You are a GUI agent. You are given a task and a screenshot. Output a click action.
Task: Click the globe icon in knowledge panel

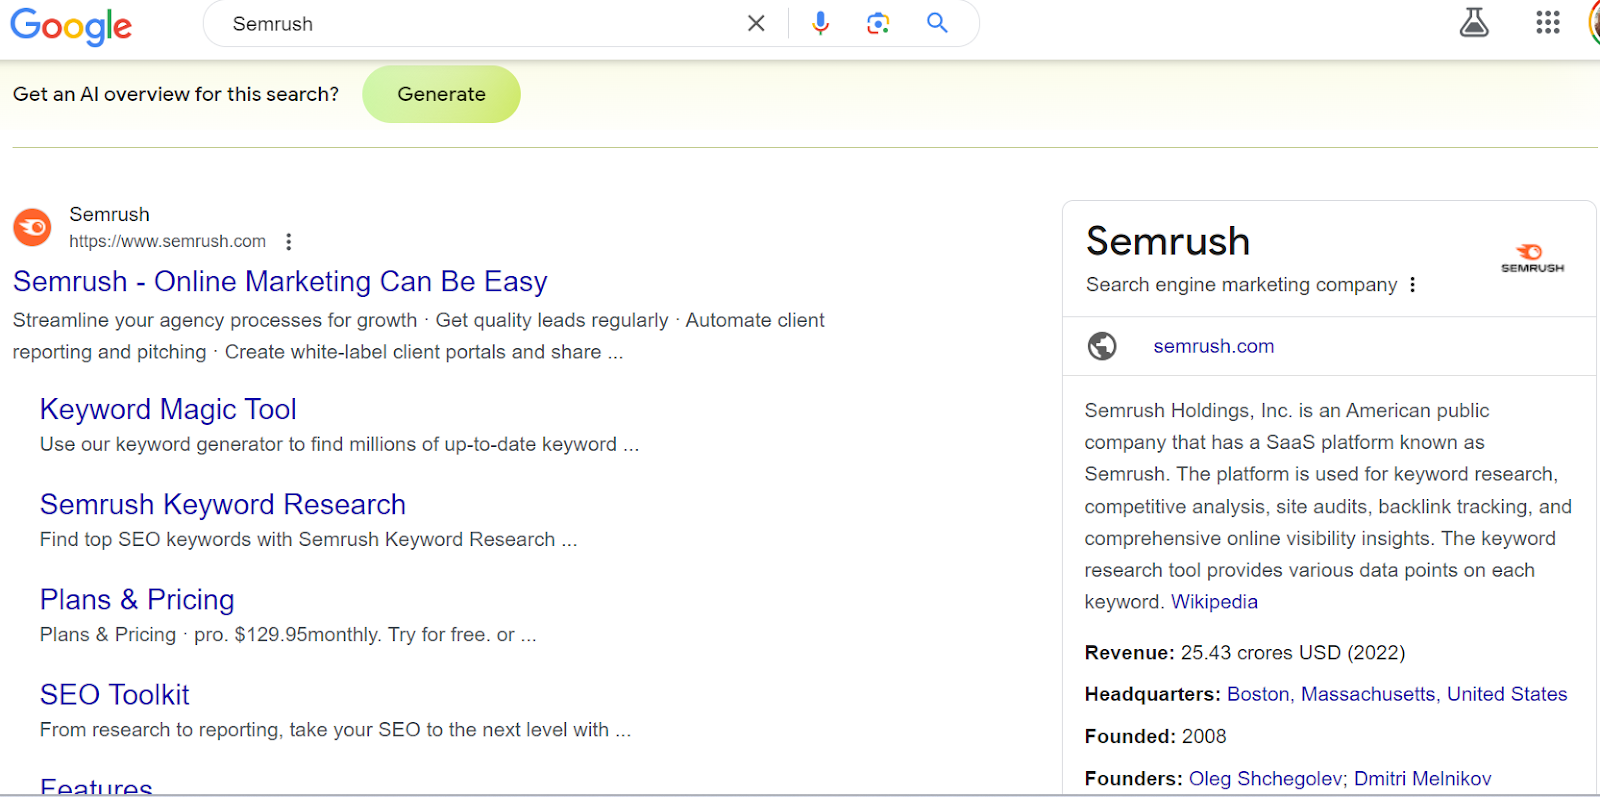click(x=1102, y=346)
